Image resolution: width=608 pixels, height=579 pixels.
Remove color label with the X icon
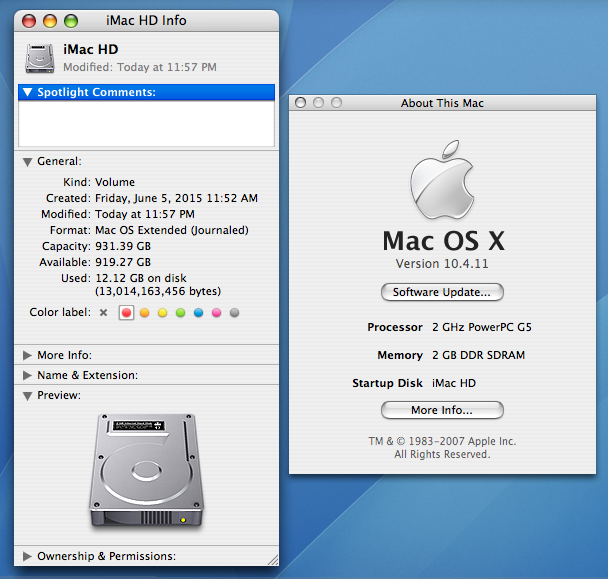coord(103,312)
